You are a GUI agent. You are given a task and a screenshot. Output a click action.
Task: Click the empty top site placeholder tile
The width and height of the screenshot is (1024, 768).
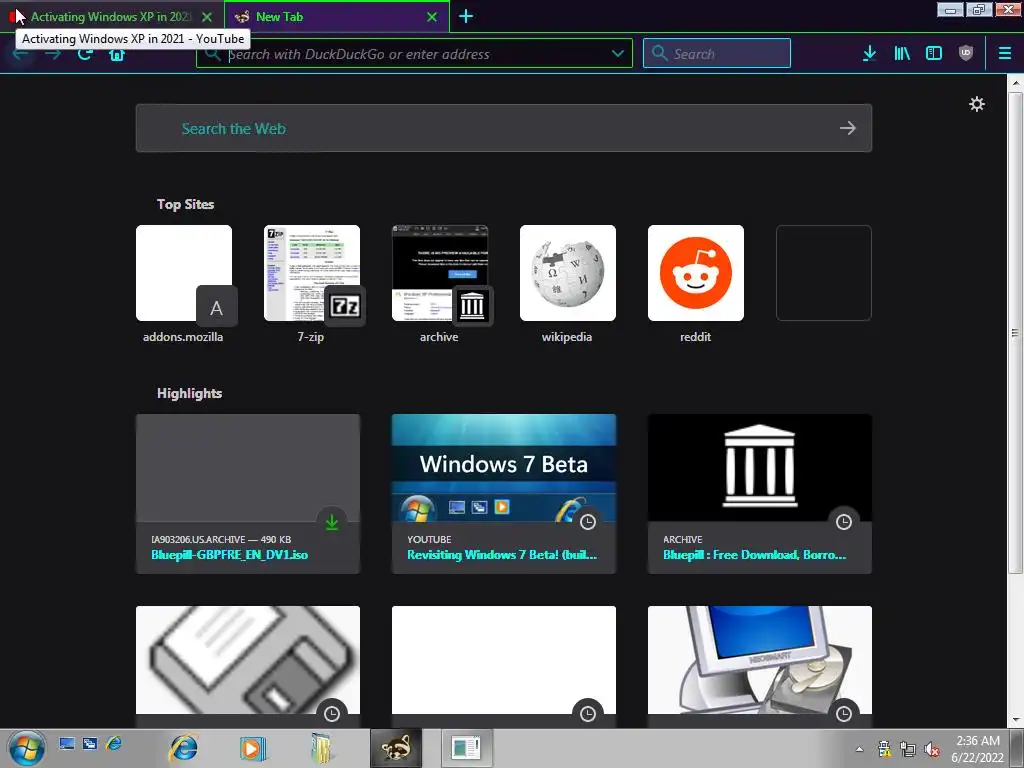pyautogui.click(x=824, y=273)
